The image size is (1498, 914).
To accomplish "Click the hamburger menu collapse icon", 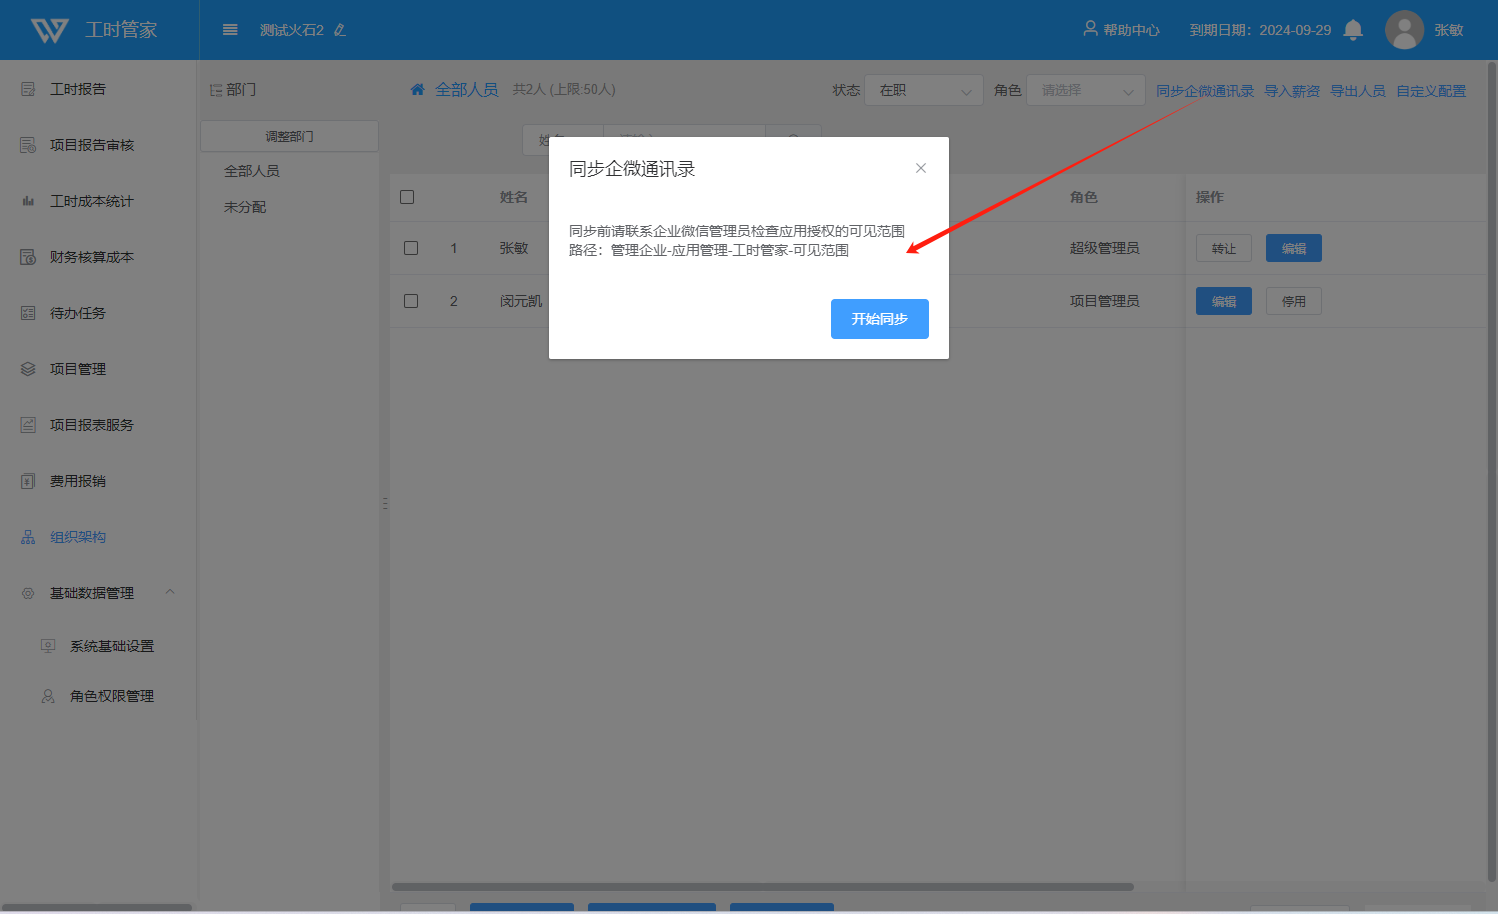I will click(x=230, y=30).
